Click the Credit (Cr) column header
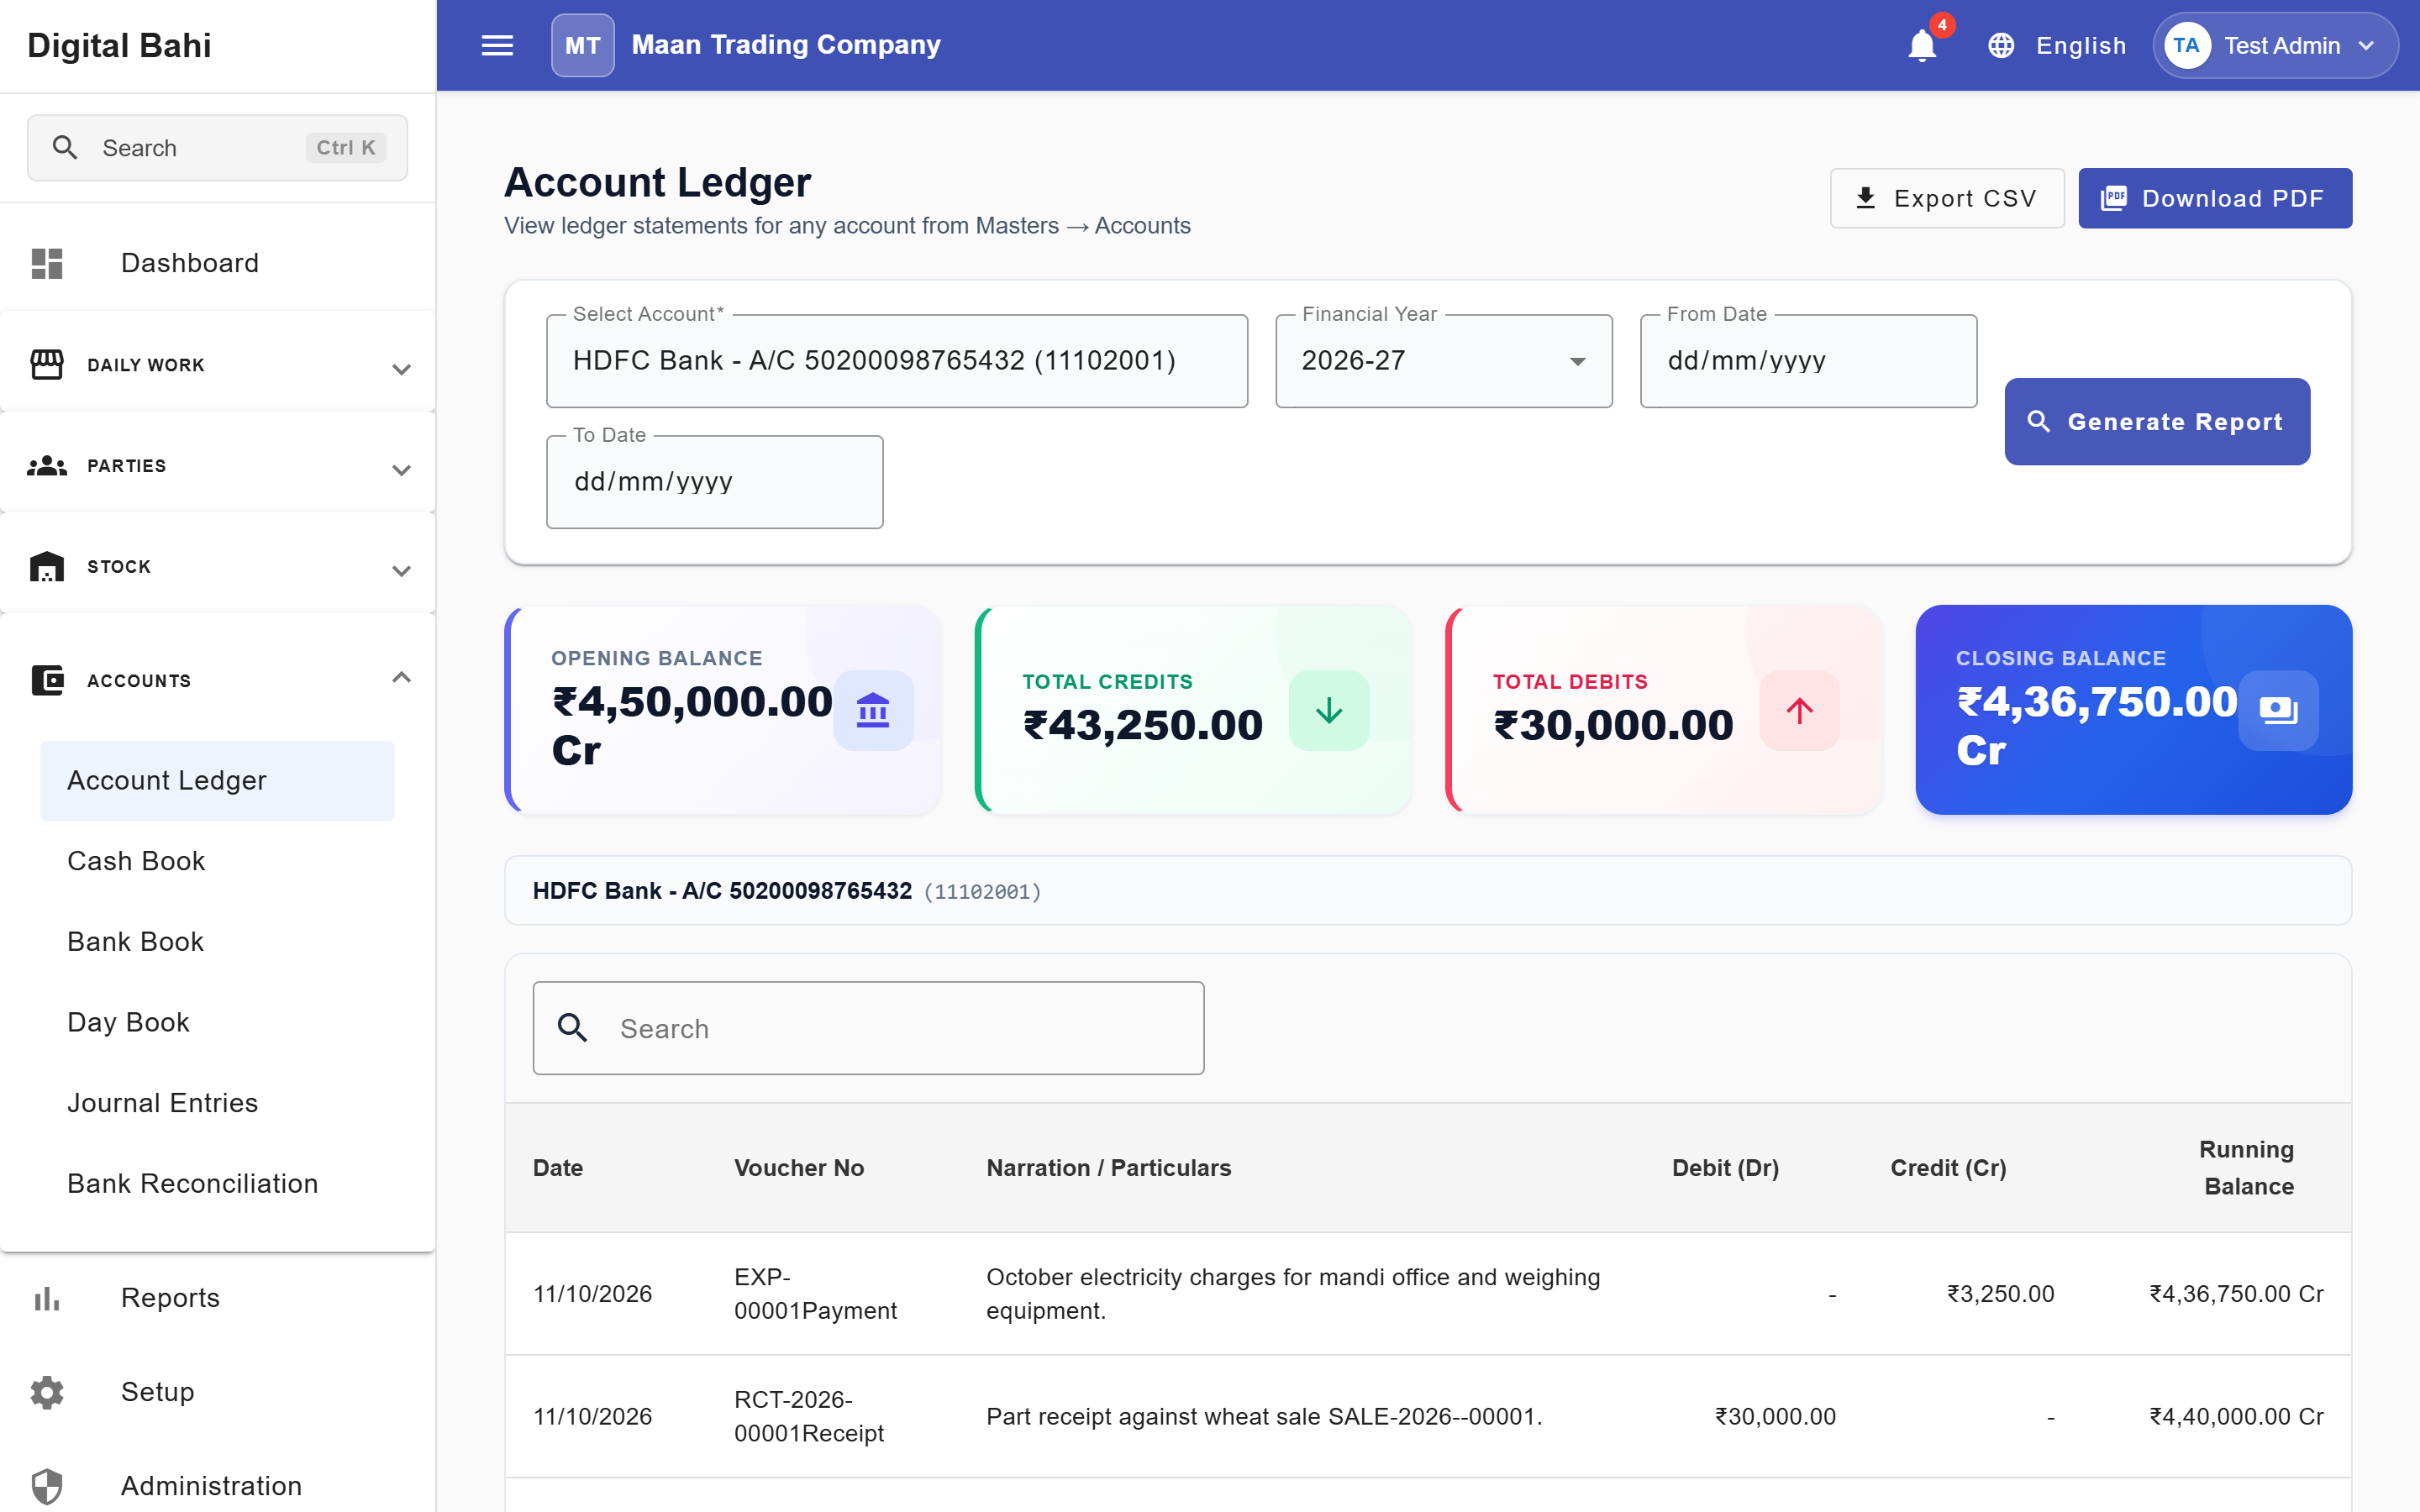The width and height of the screenshot is (2420, 1512). pyautogui.click(x=1948, y=1168)
